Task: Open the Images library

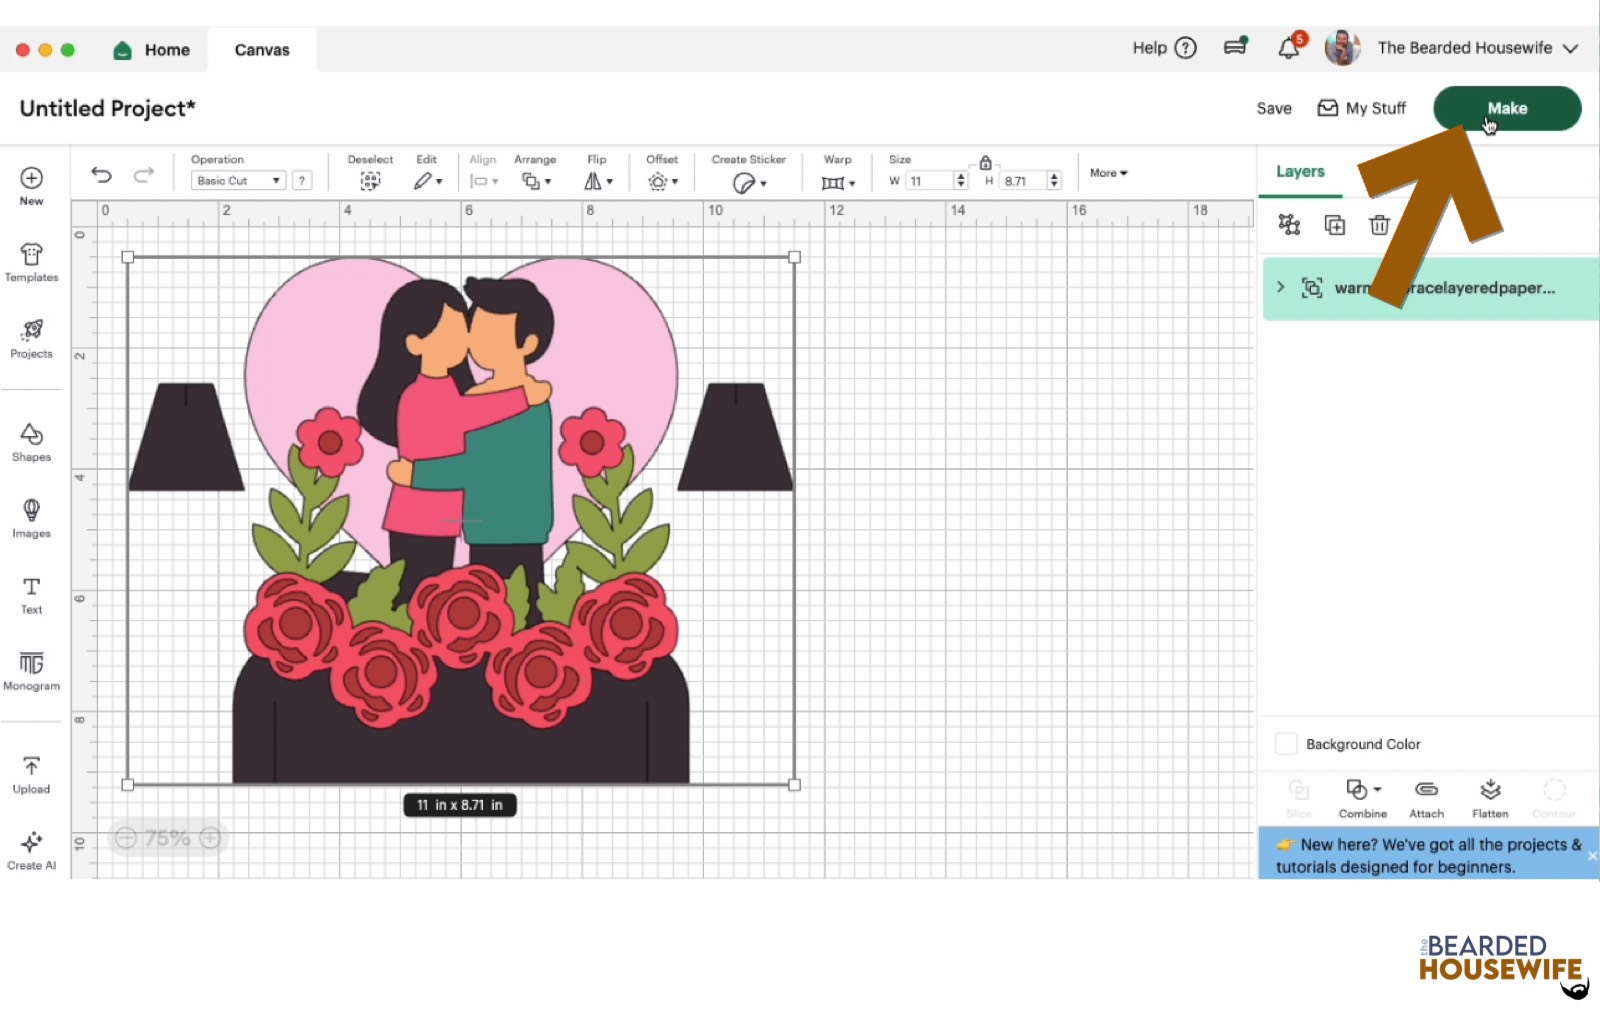Action: (x=31, y=518)
